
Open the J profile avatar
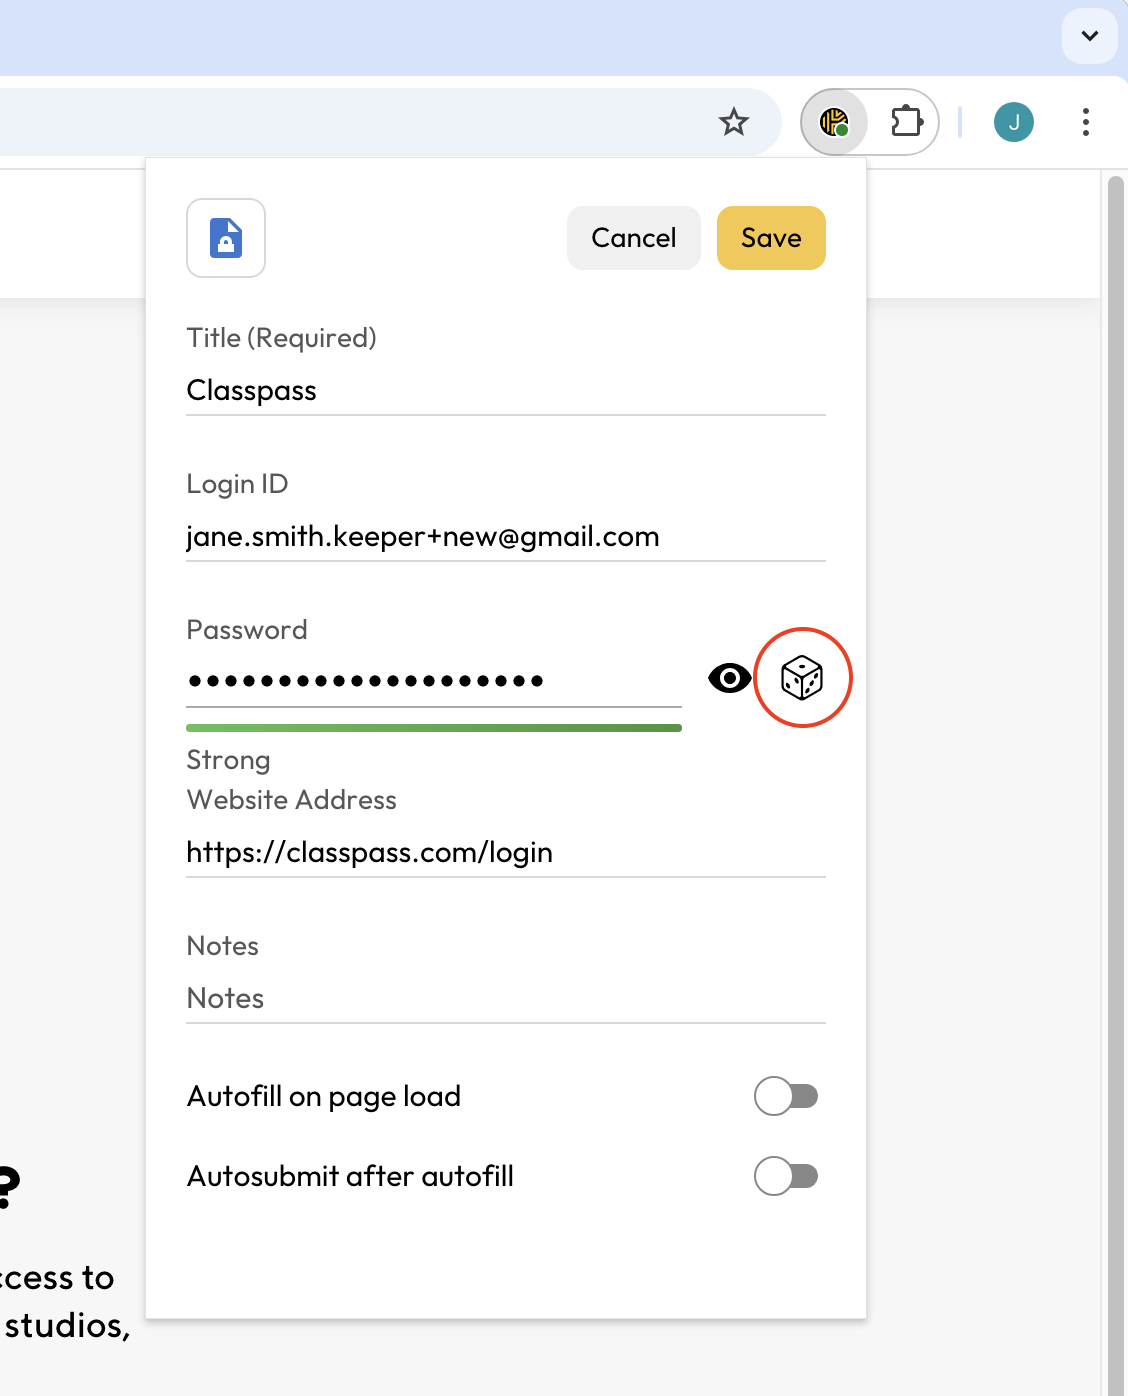[x=1013, y=122]
